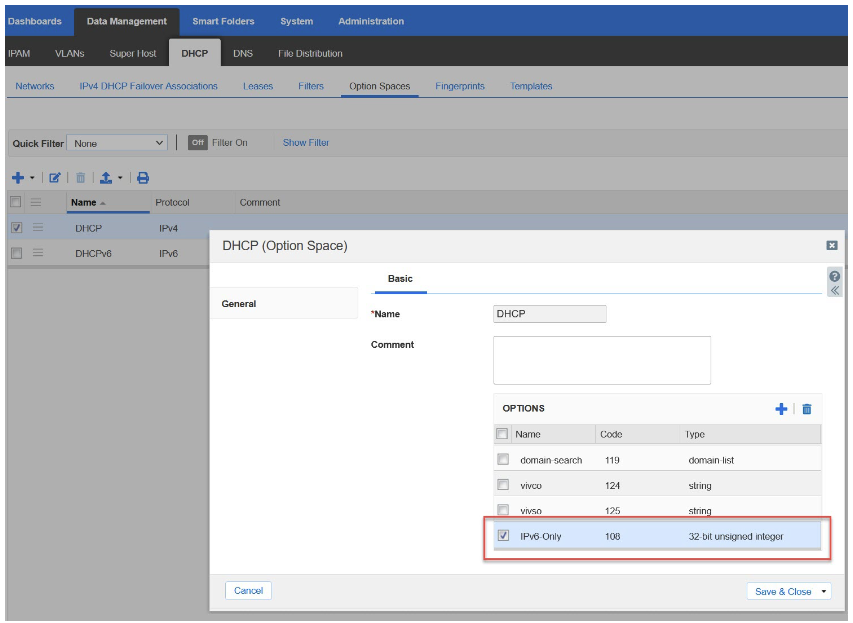The width and height of the screenshot is (853, 623).
Task: Uncheck the IPv6-Only option checkbox
Action: tap(503, 536)
